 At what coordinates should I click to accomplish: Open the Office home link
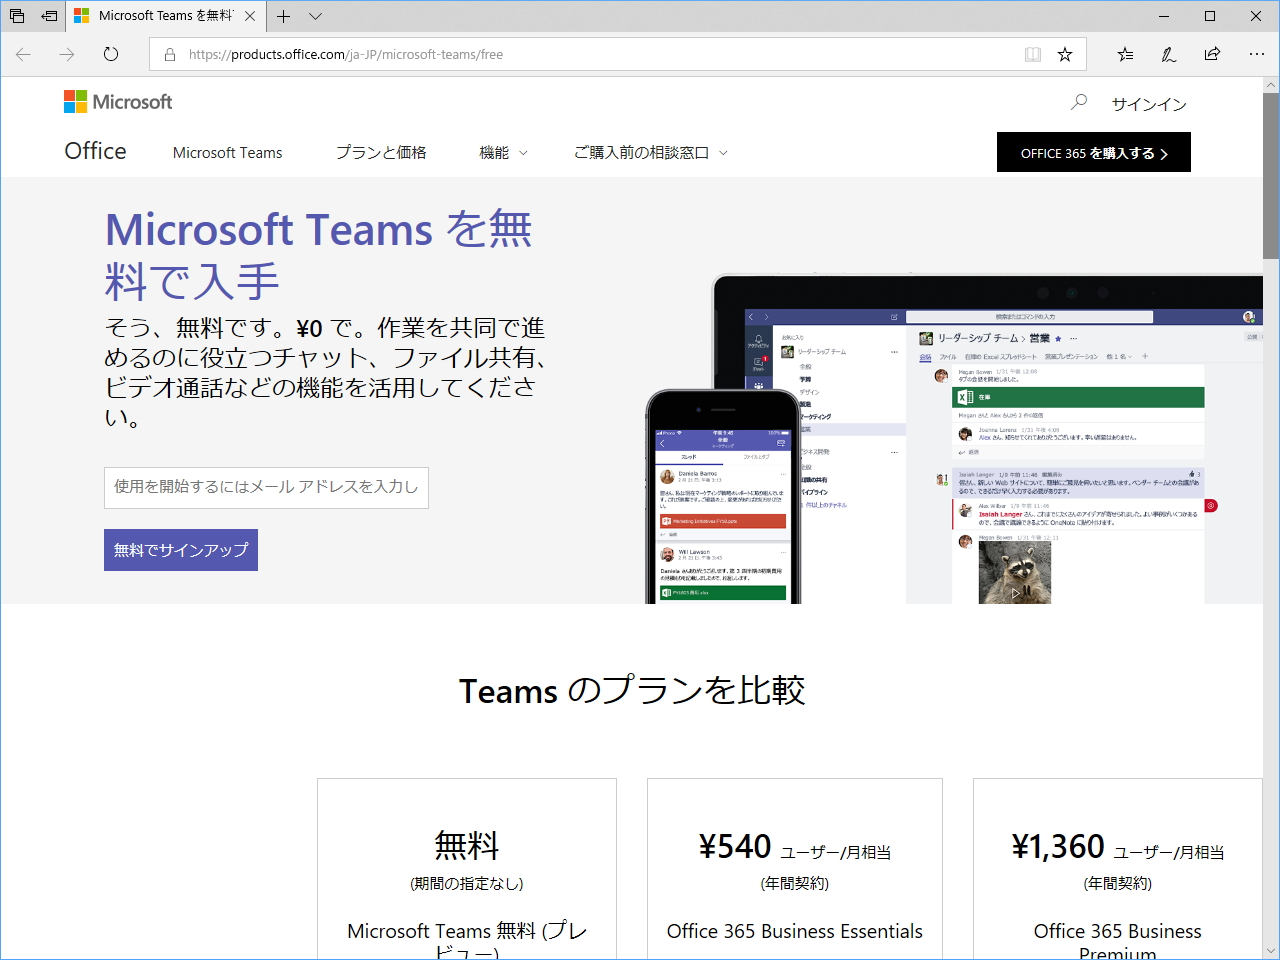(95, 151)
